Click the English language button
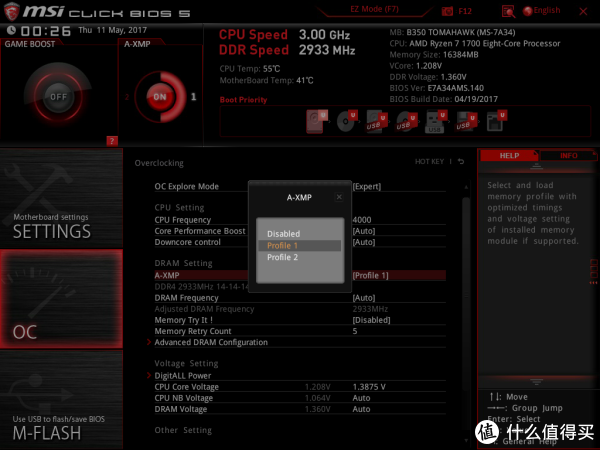 (x=547, y=10)
